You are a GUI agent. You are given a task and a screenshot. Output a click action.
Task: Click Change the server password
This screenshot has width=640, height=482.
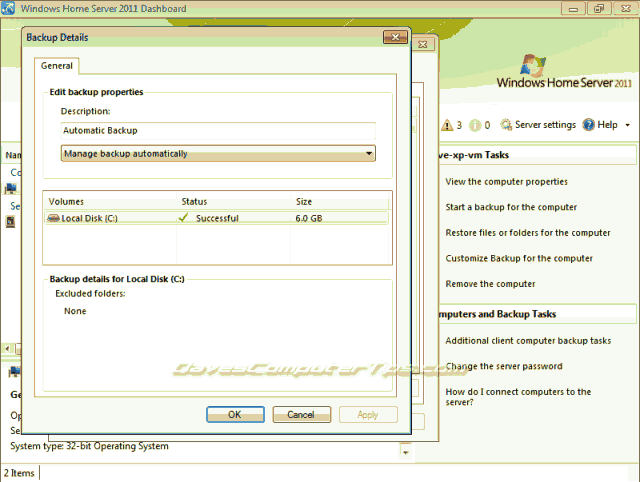(x=504, y=366)
